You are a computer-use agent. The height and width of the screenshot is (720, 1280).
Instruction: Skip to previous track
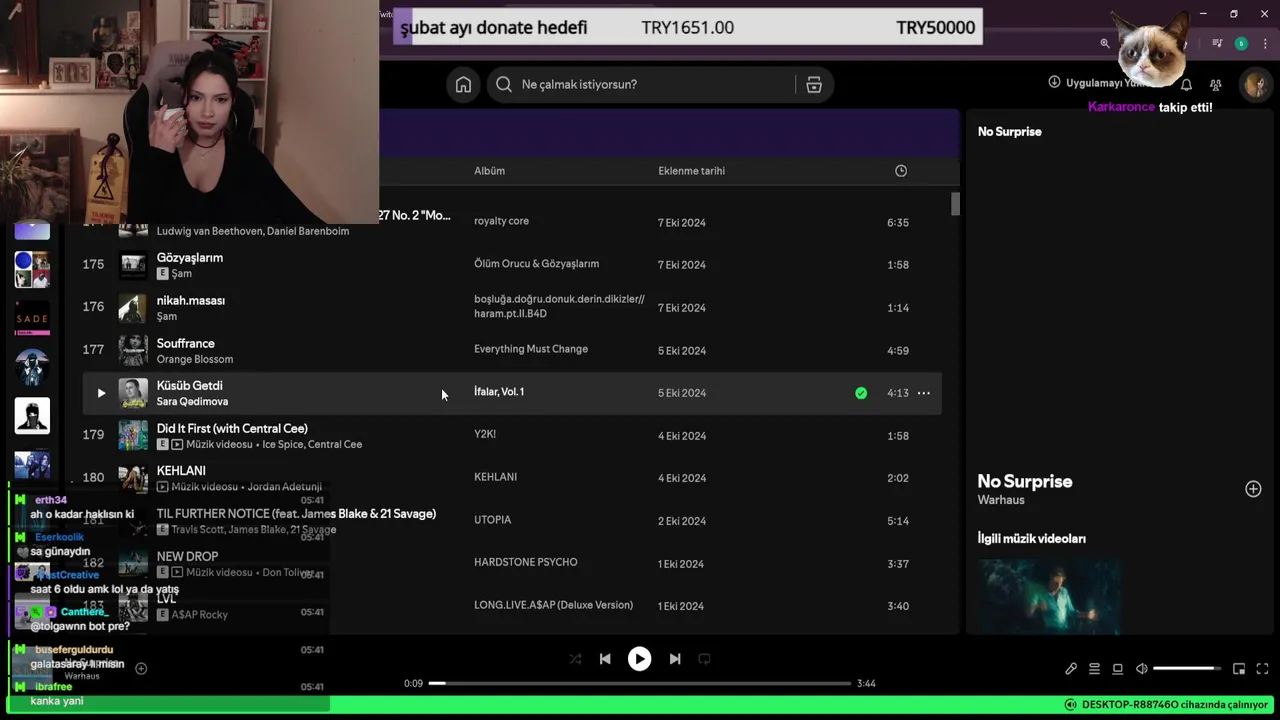click(x=605, y=659)
